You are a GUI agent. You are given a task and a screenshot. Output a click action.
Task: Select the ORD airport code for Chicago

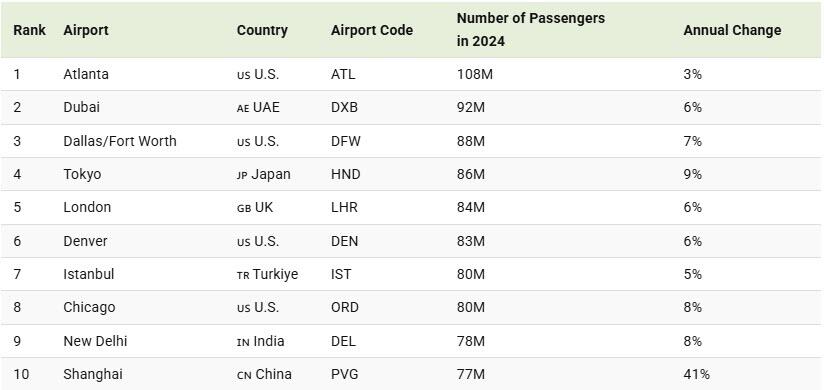point(345,307)
